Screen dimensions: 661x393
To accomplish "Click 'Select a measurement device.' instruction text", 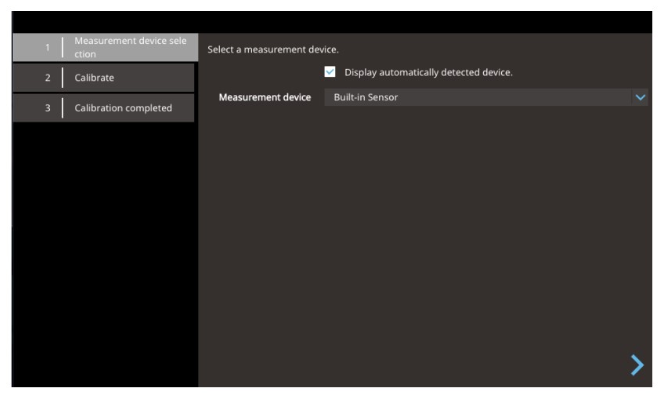I will coord(273,50).
